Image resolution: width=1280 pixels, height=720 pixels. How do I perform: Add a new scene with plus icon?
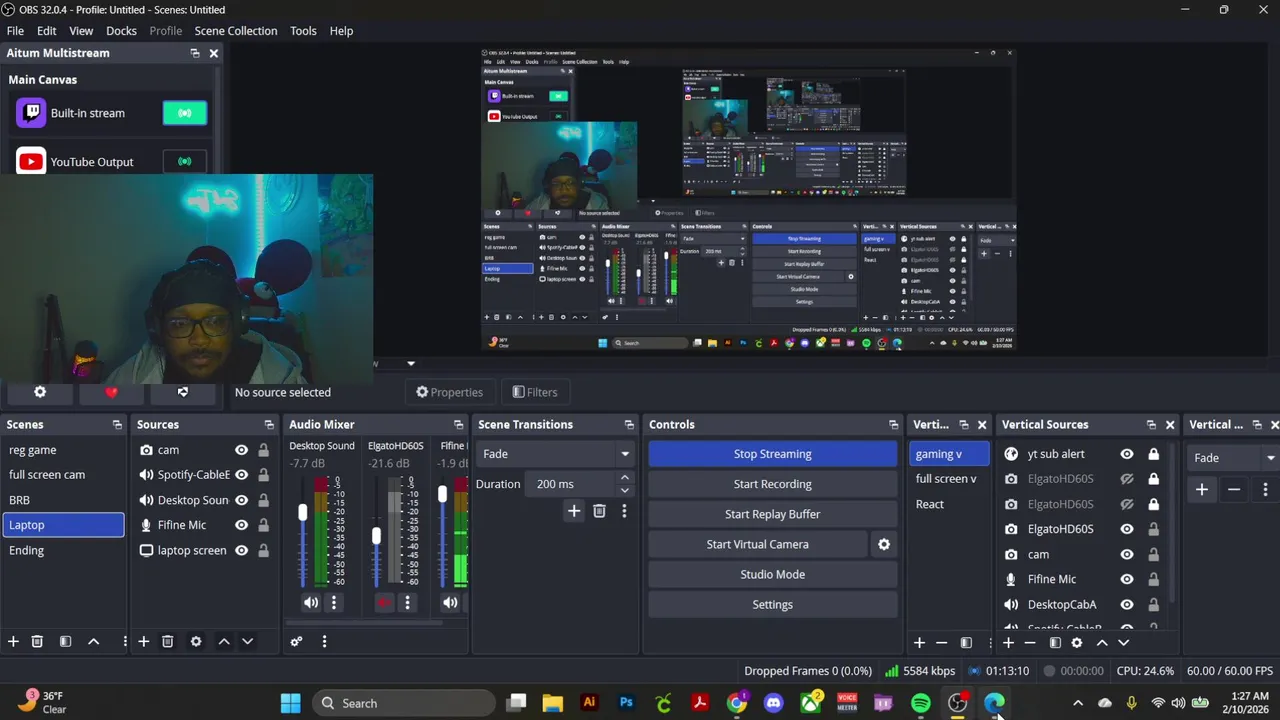13,641
